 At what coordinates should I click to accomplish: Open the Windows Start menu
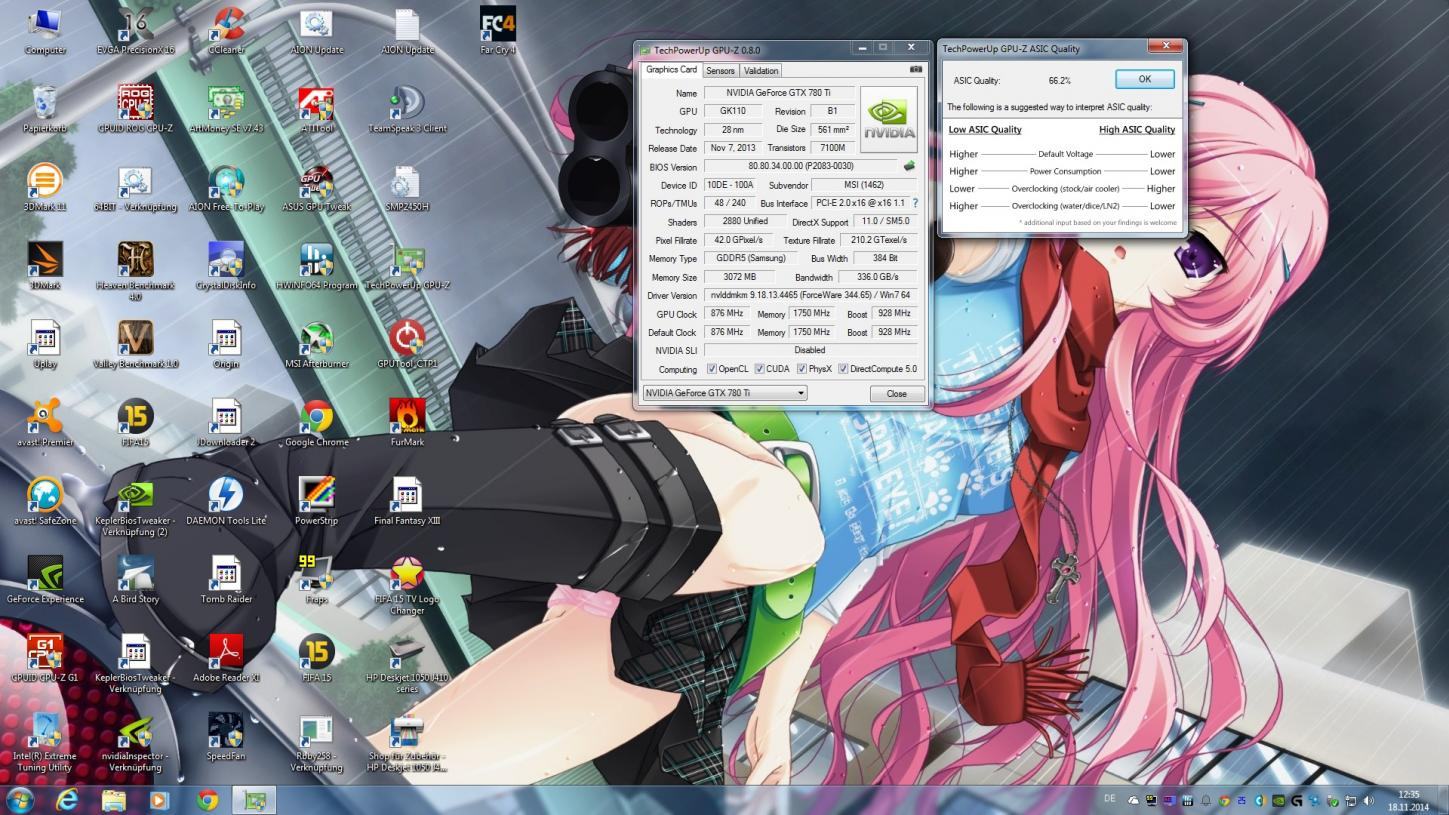[20, 800]
